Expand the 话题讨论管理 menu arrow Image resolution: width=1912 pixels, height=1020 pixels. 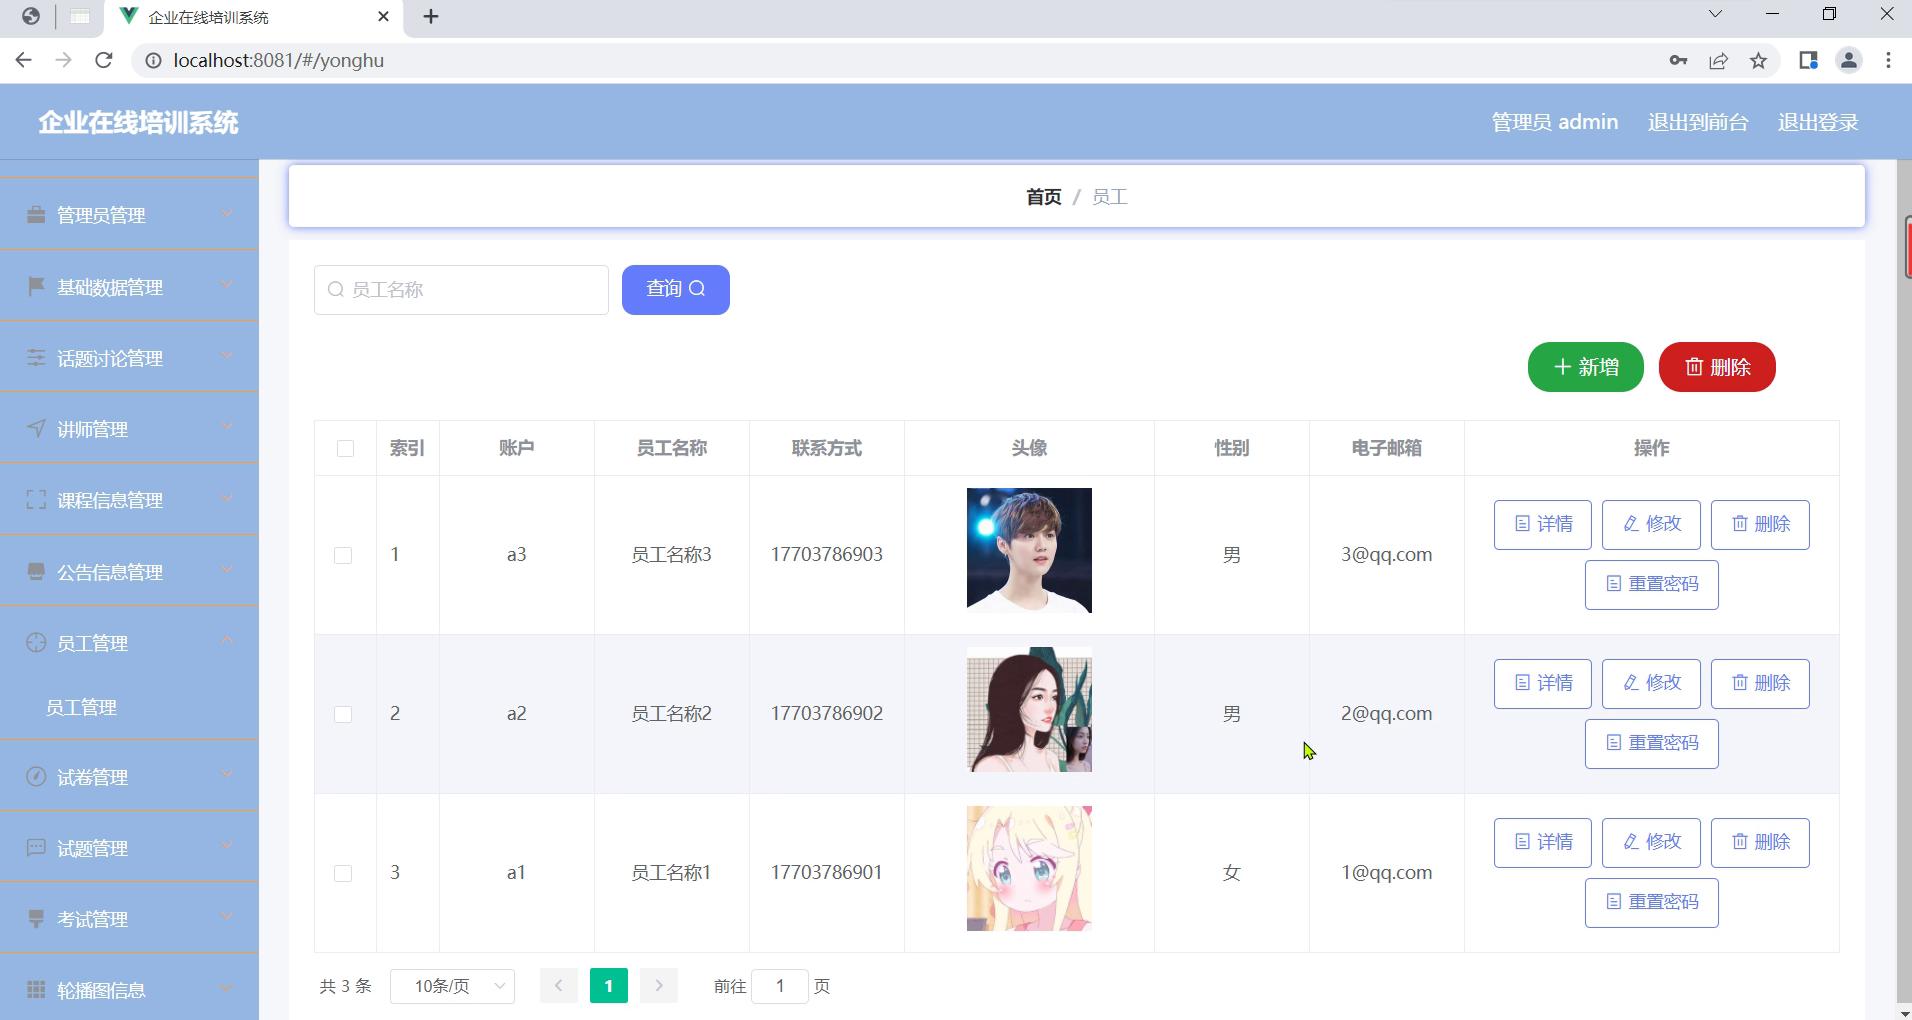pos(227,356)
